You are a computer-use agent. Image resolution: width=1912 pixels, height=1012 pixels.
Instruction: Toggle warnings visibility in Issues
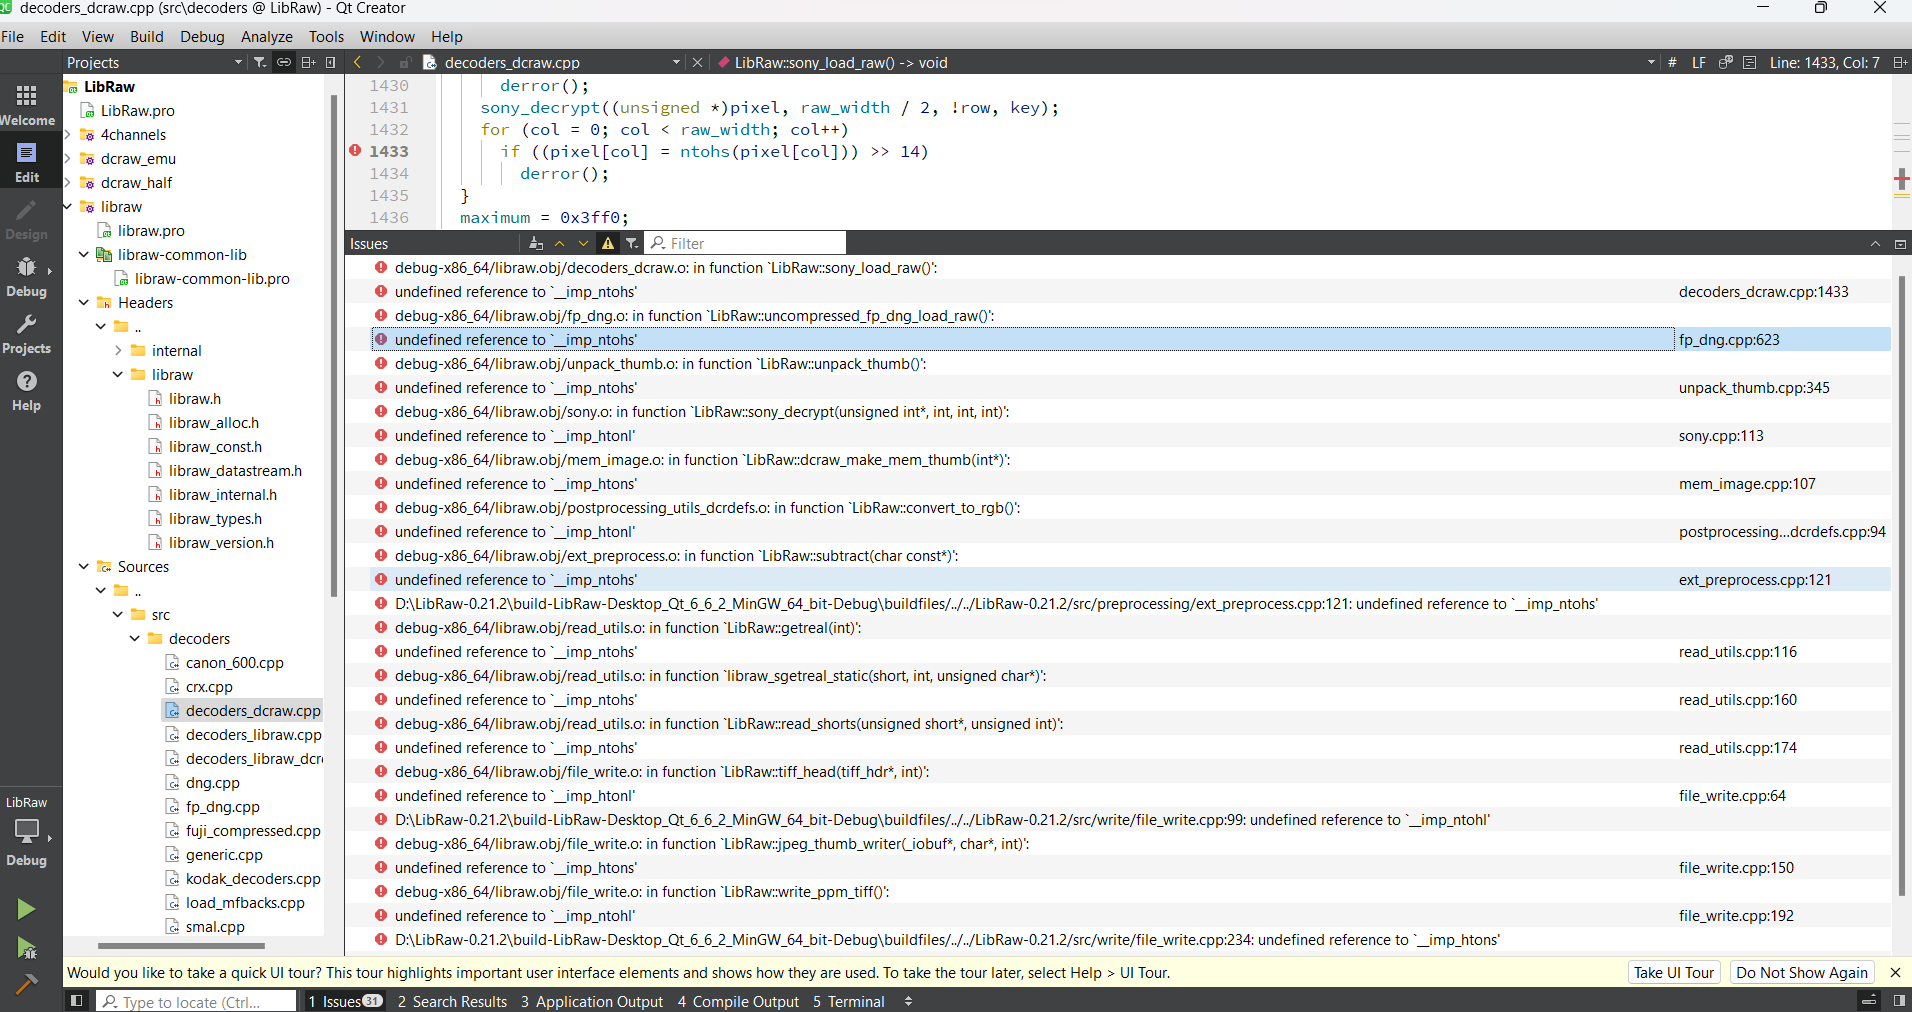click(608, 243)
